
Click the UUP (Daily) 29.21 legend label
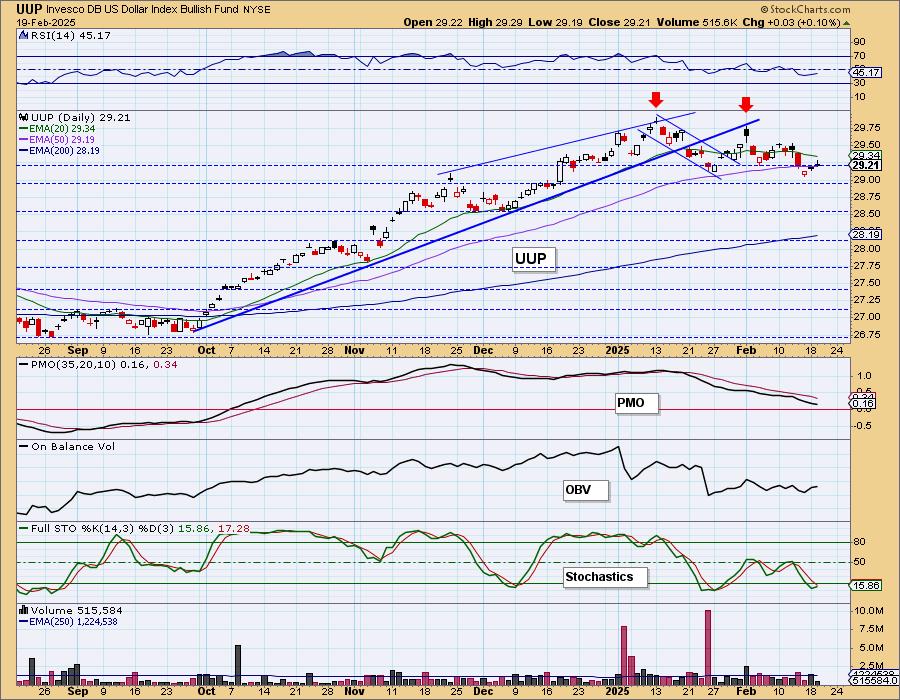80,117
